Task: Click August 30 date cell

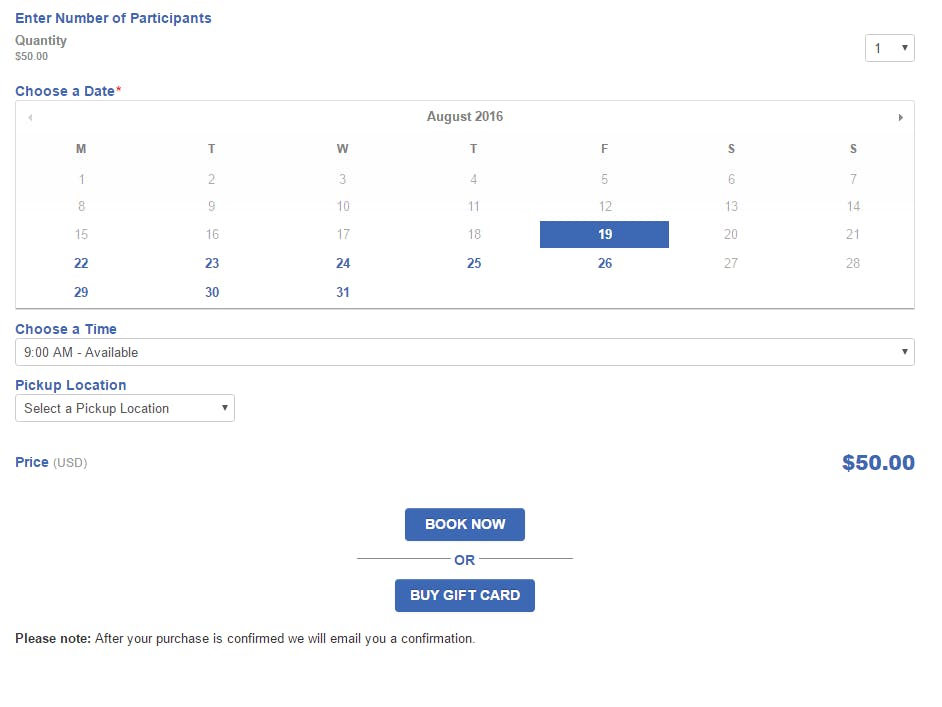Action: (212, 293)
